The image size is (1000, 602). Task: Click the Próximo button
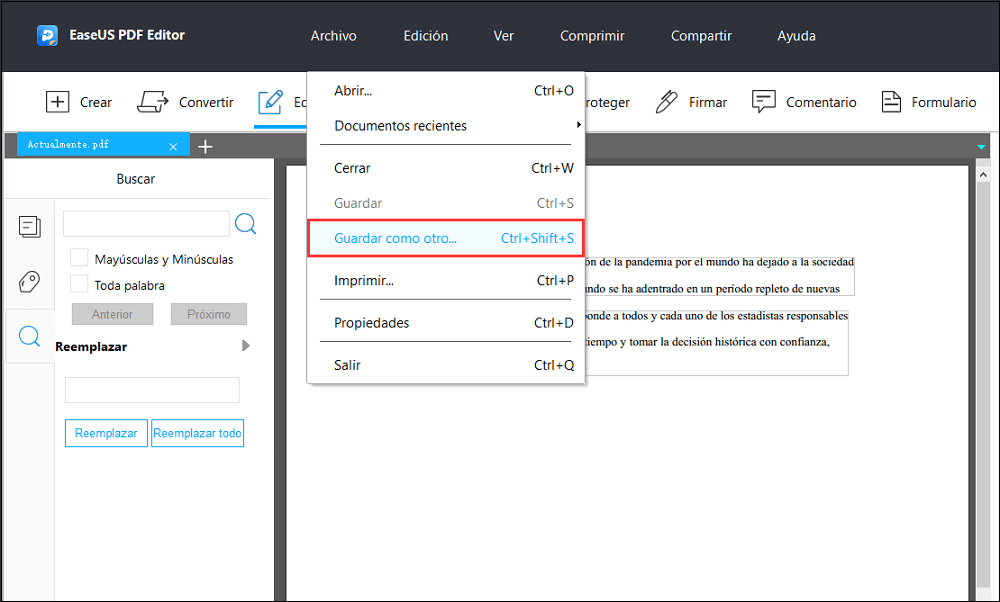(209, 314)
